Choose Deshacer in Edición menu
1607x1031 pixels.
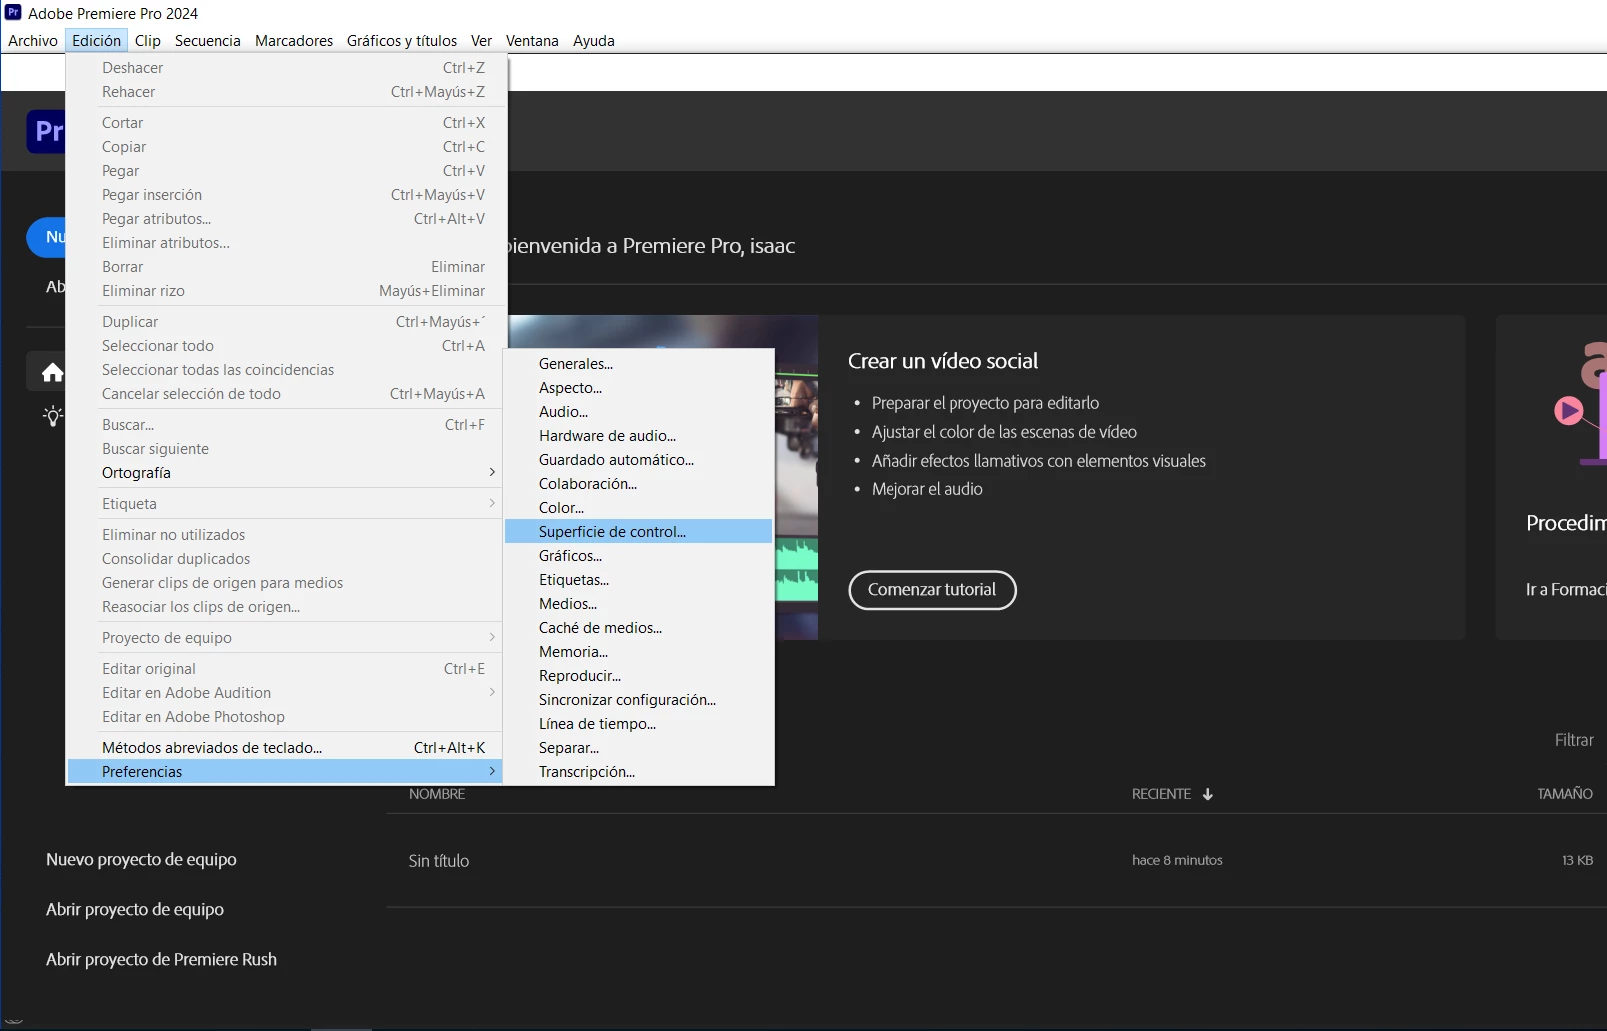[x=285, y=68]
